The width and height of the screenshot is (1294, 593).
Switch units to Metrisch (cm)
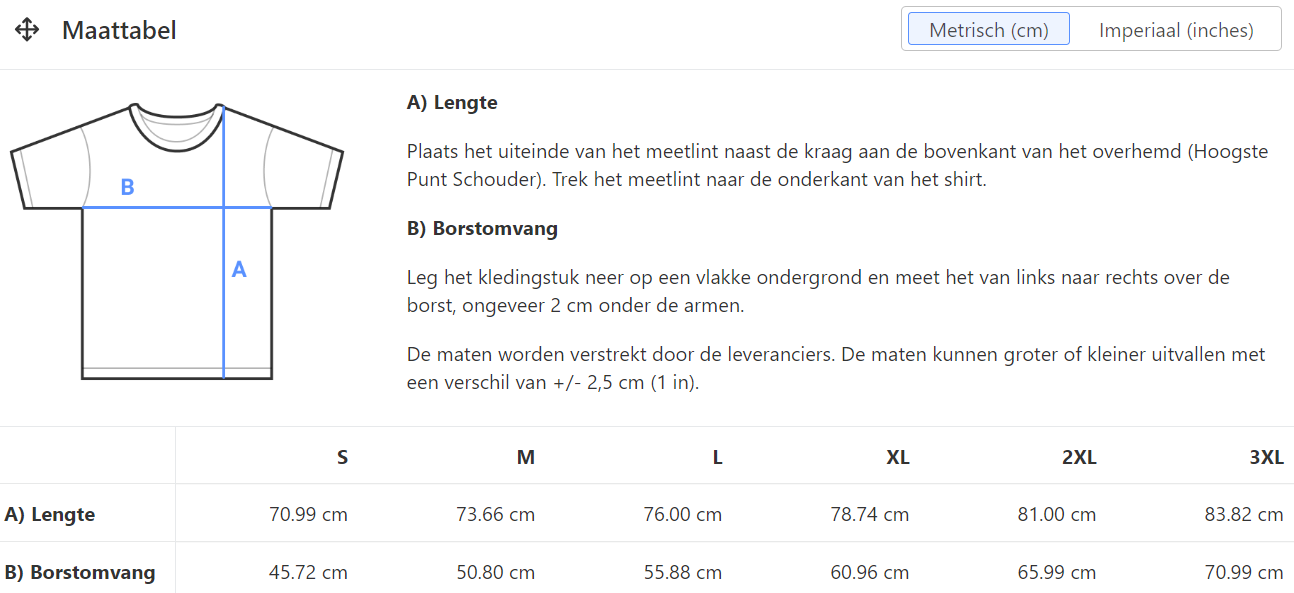click(988, 30)
